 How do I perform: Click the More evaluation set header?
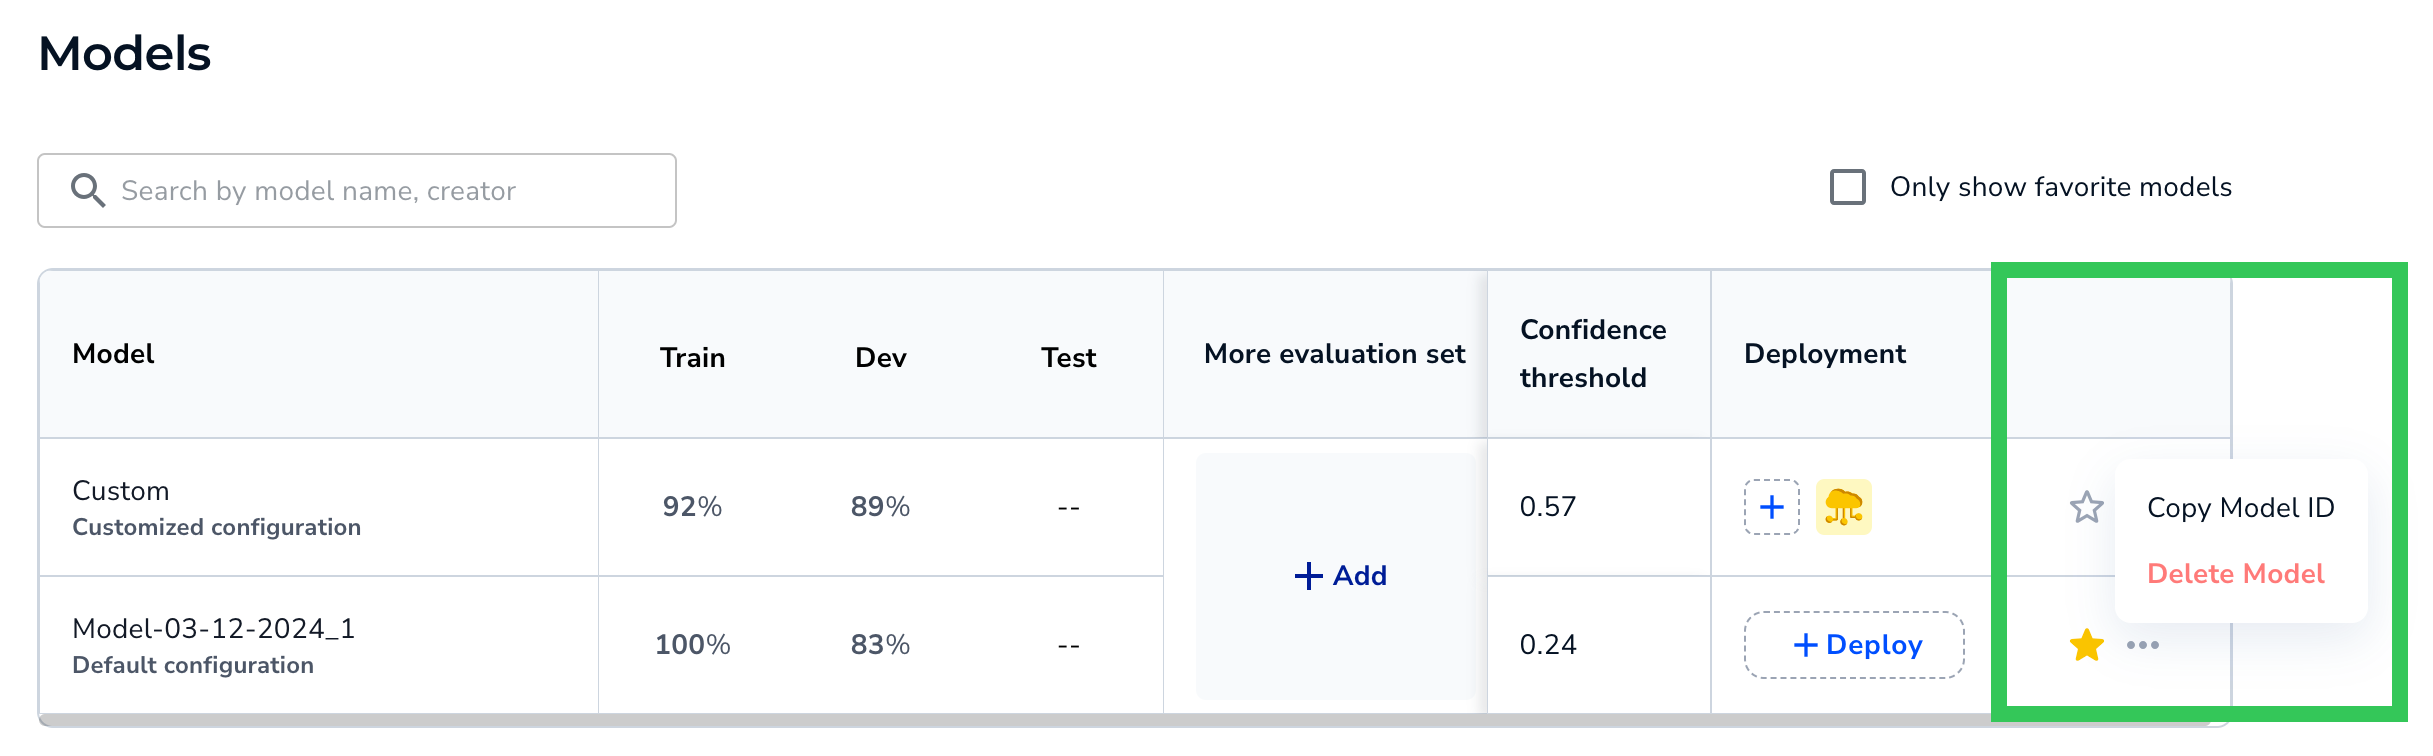tap(1334, 354)
